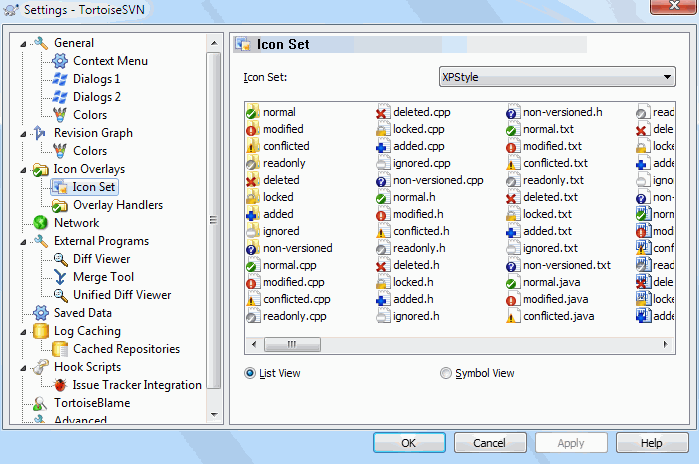Select the List View radio button
699x464 pixels.
coord(250,373)
